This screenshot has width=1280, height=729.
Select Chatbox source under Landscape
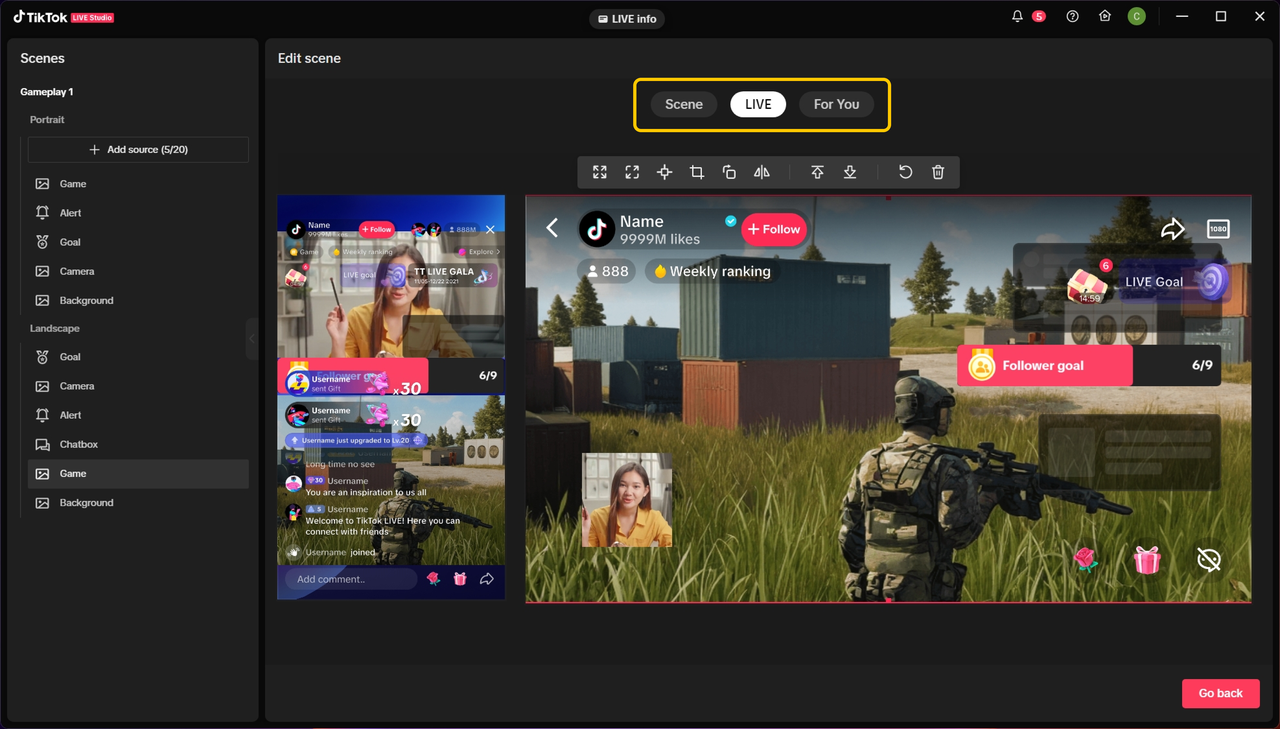pos(78,444)
